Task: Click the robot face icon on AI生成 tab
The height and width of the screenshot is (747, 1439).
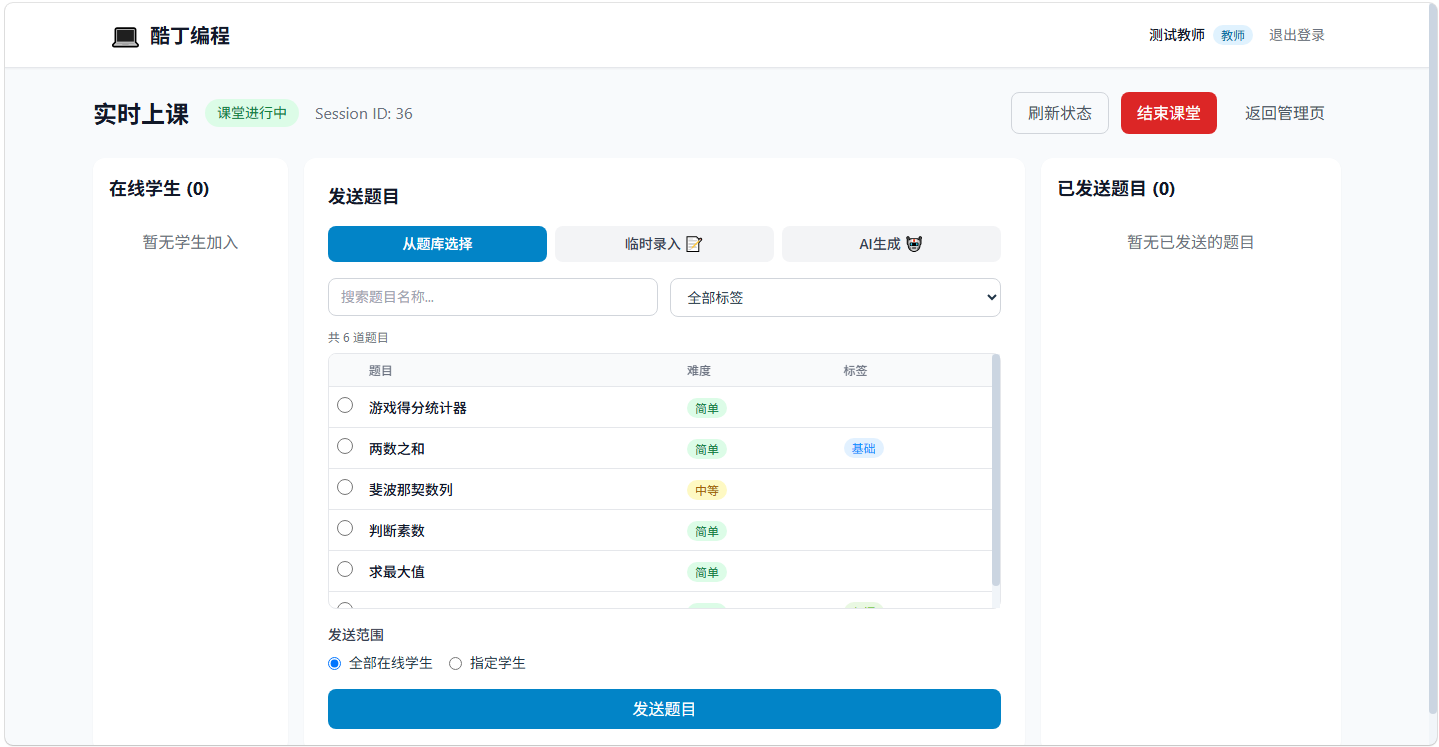Action: [x=914, y=244]
